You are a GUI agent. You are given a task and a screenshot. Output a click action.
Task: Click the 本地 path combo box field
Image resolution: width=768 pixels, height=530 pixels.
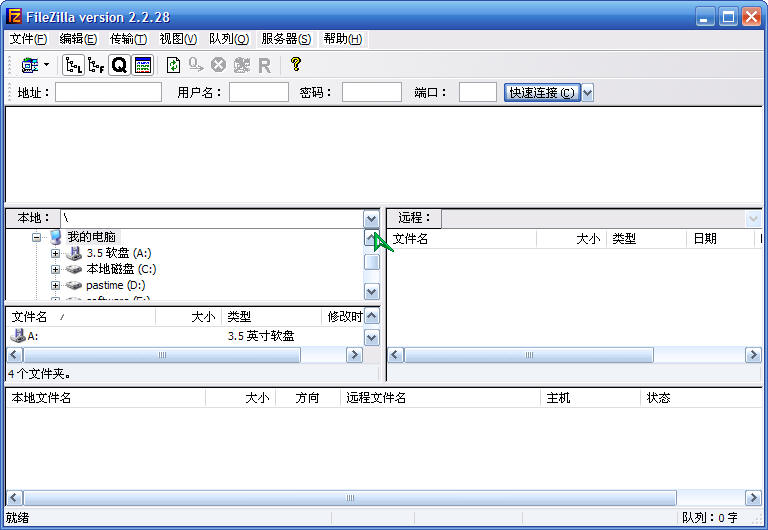pyautogui.click(x=212, y=218)
